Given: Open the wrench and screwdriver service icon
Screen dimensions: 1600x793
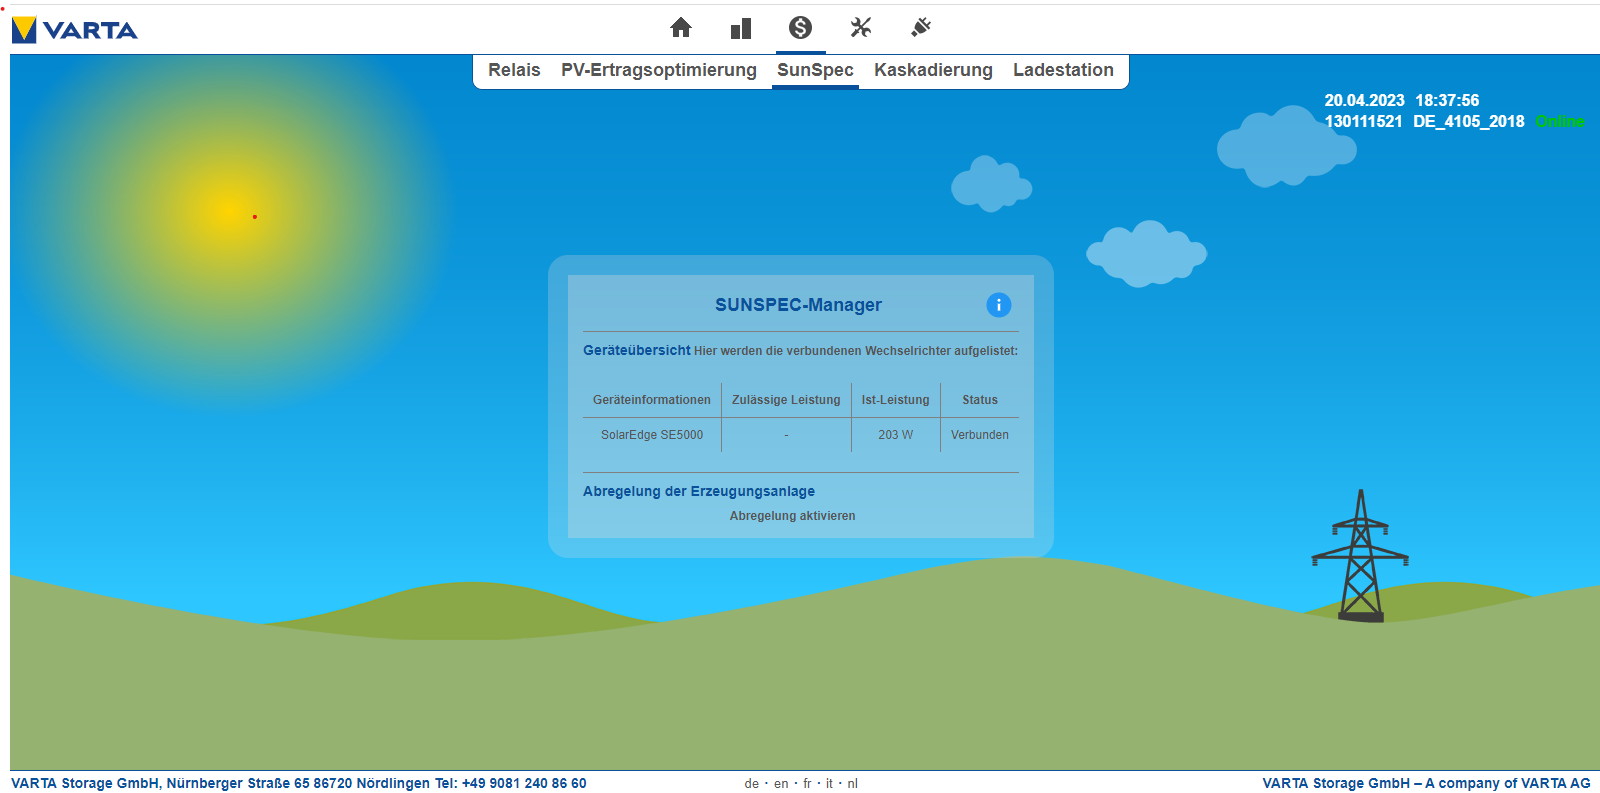Looking at the screenshot, I should 861,28.
